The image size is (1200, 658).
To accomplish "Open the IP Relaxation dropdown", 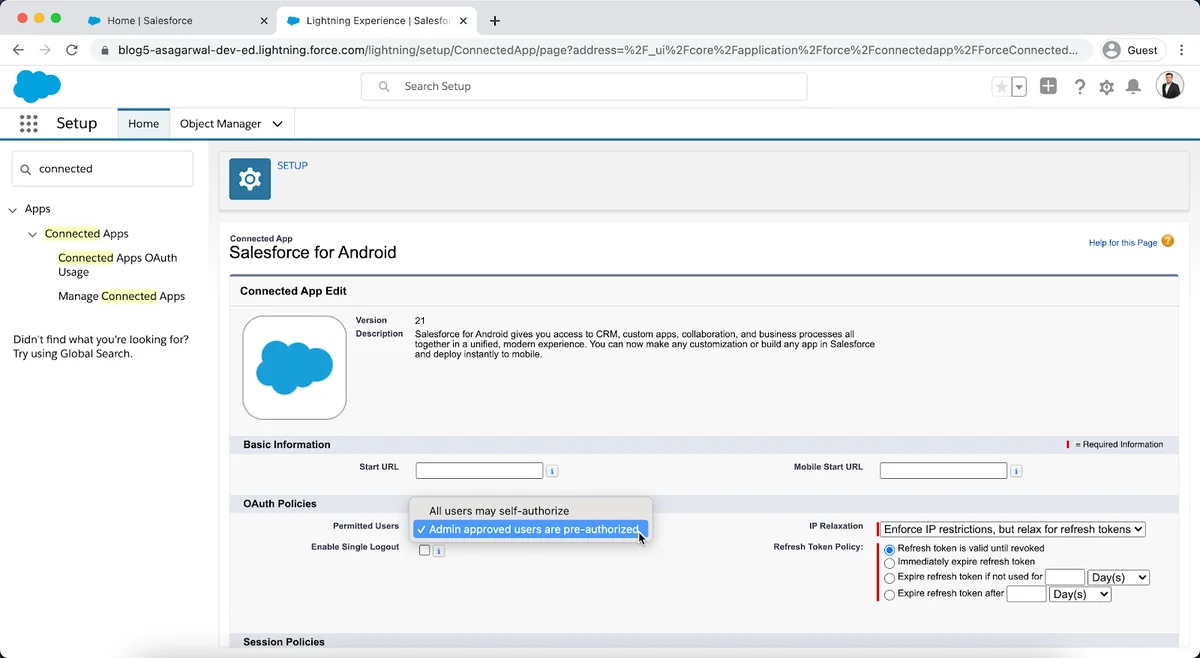I will 1013,529.
